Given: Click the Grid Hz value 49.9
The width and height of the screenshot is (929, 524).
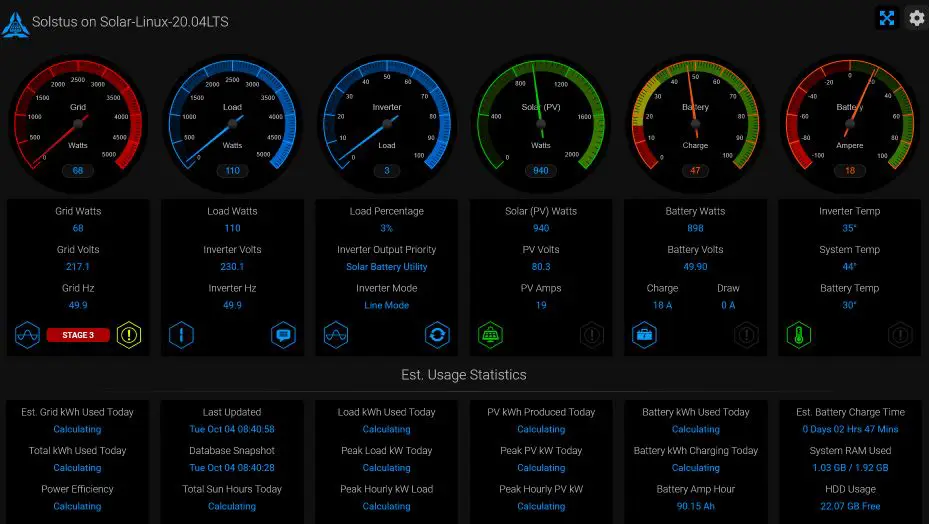Looking at the screenshot, I should (x=78, y=305).
